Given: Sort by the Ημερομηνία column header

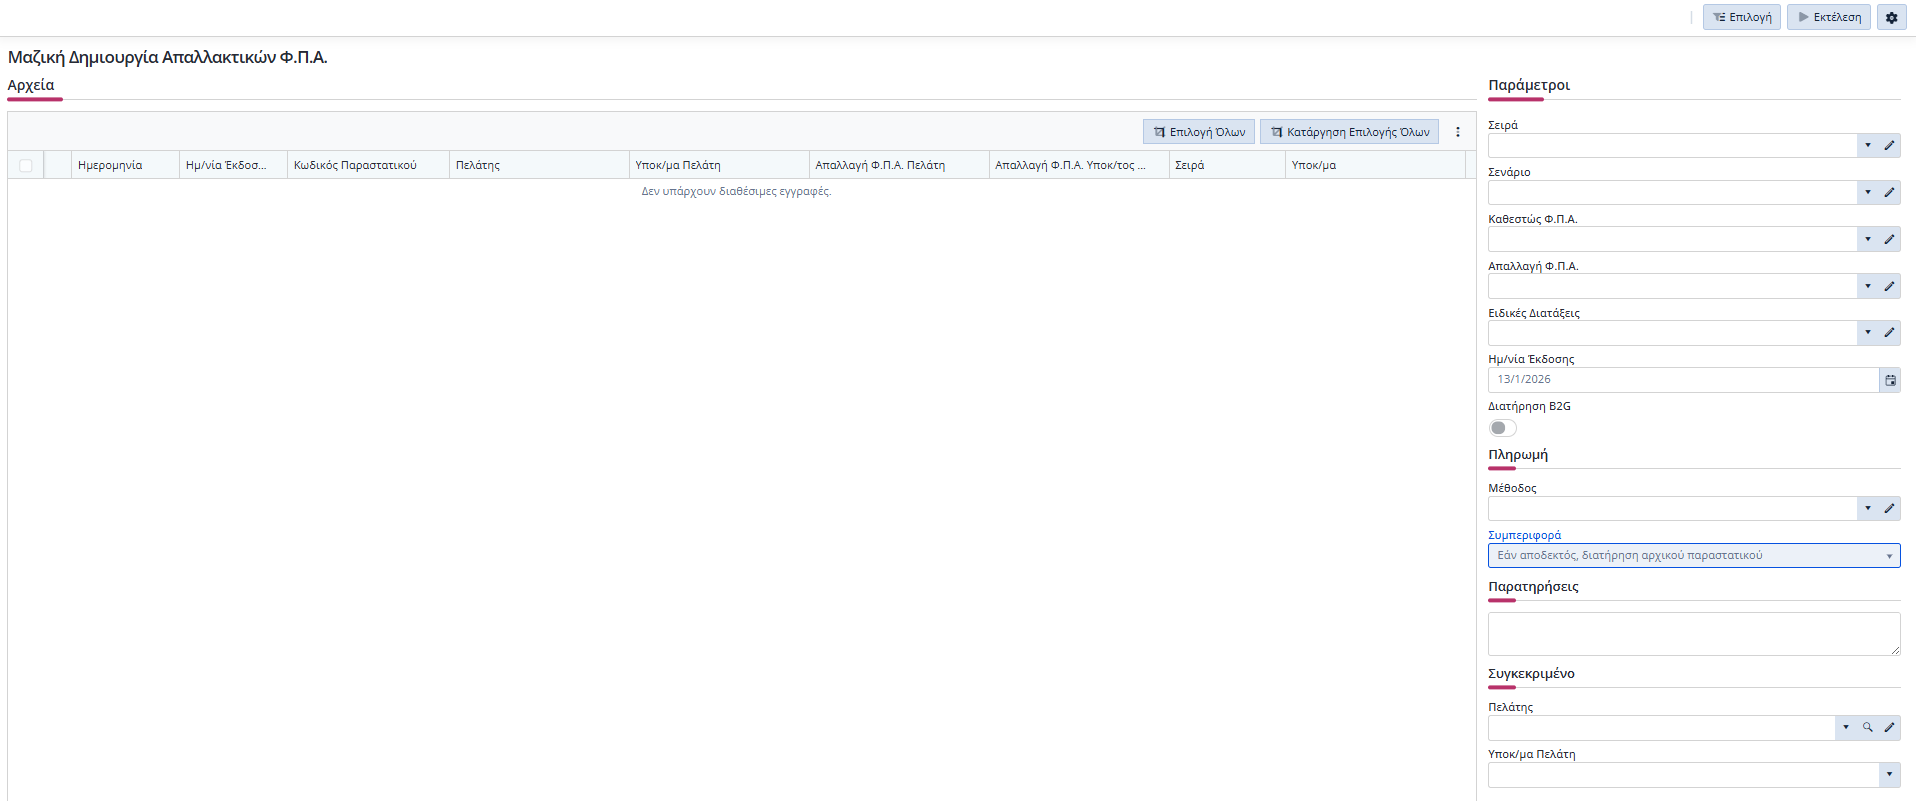Looking at the screenshot, I should 110,166.
